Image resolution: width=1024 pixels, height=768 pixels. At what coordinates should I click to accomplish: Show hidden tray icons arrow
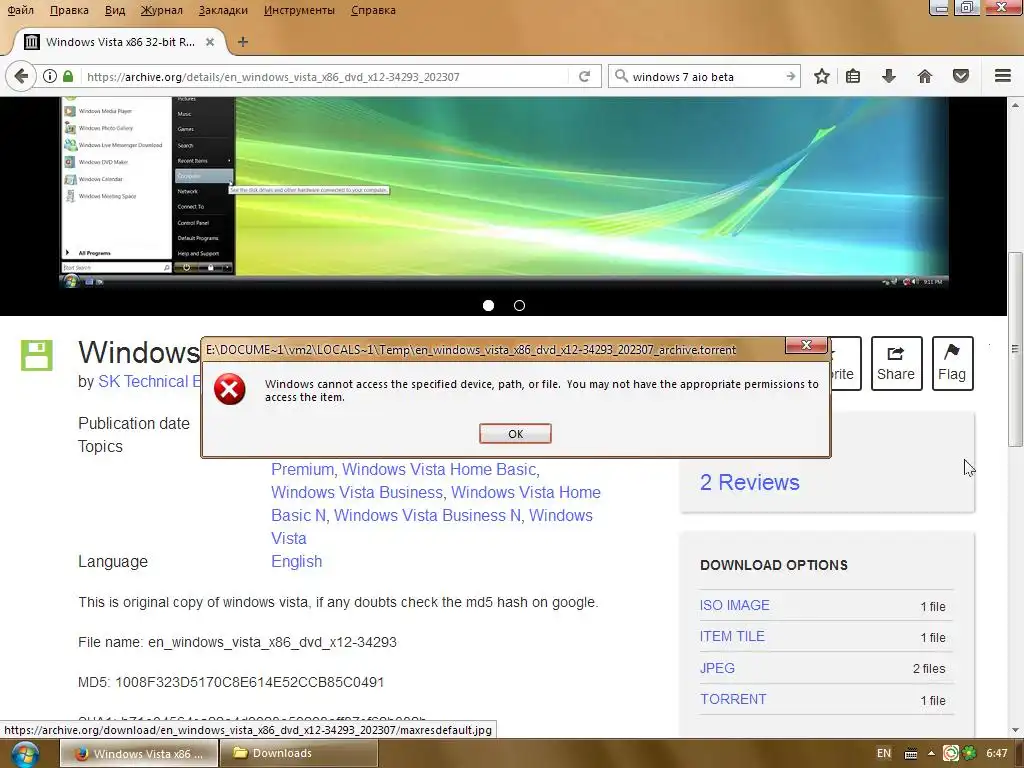[931, 754]
